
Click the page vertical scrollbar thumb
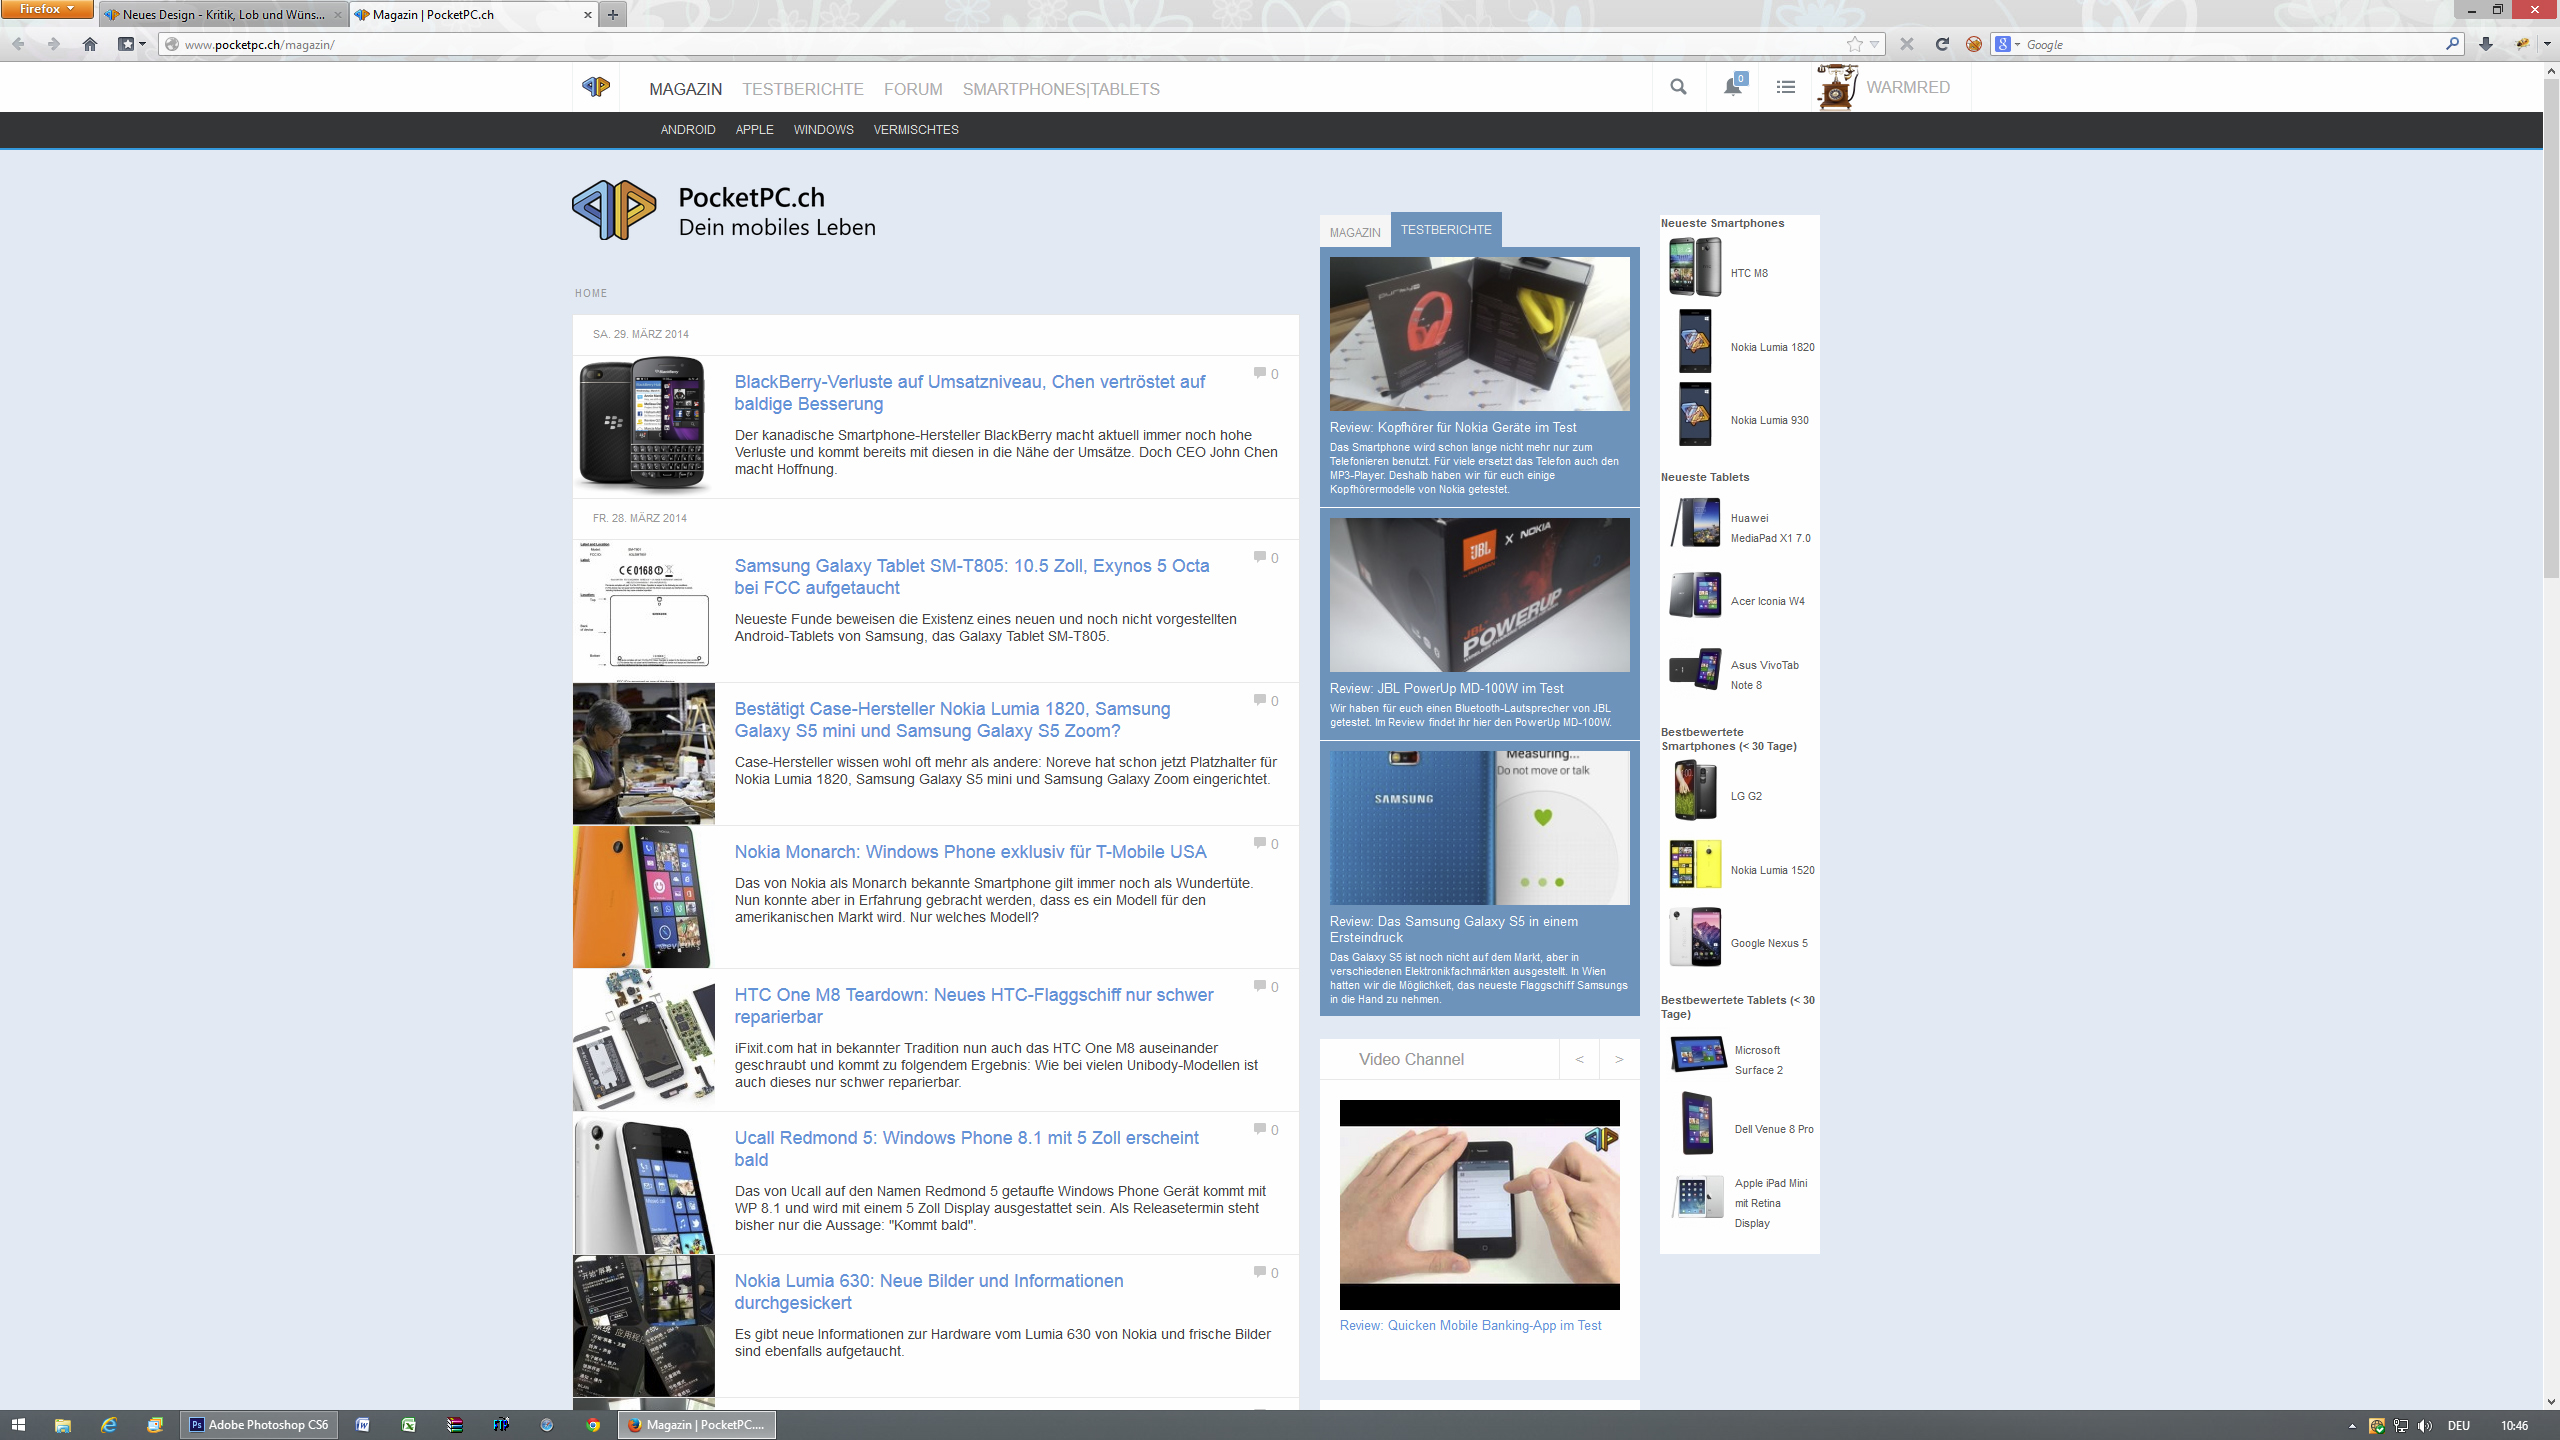pyautogui.click(x=2551, y=329)
